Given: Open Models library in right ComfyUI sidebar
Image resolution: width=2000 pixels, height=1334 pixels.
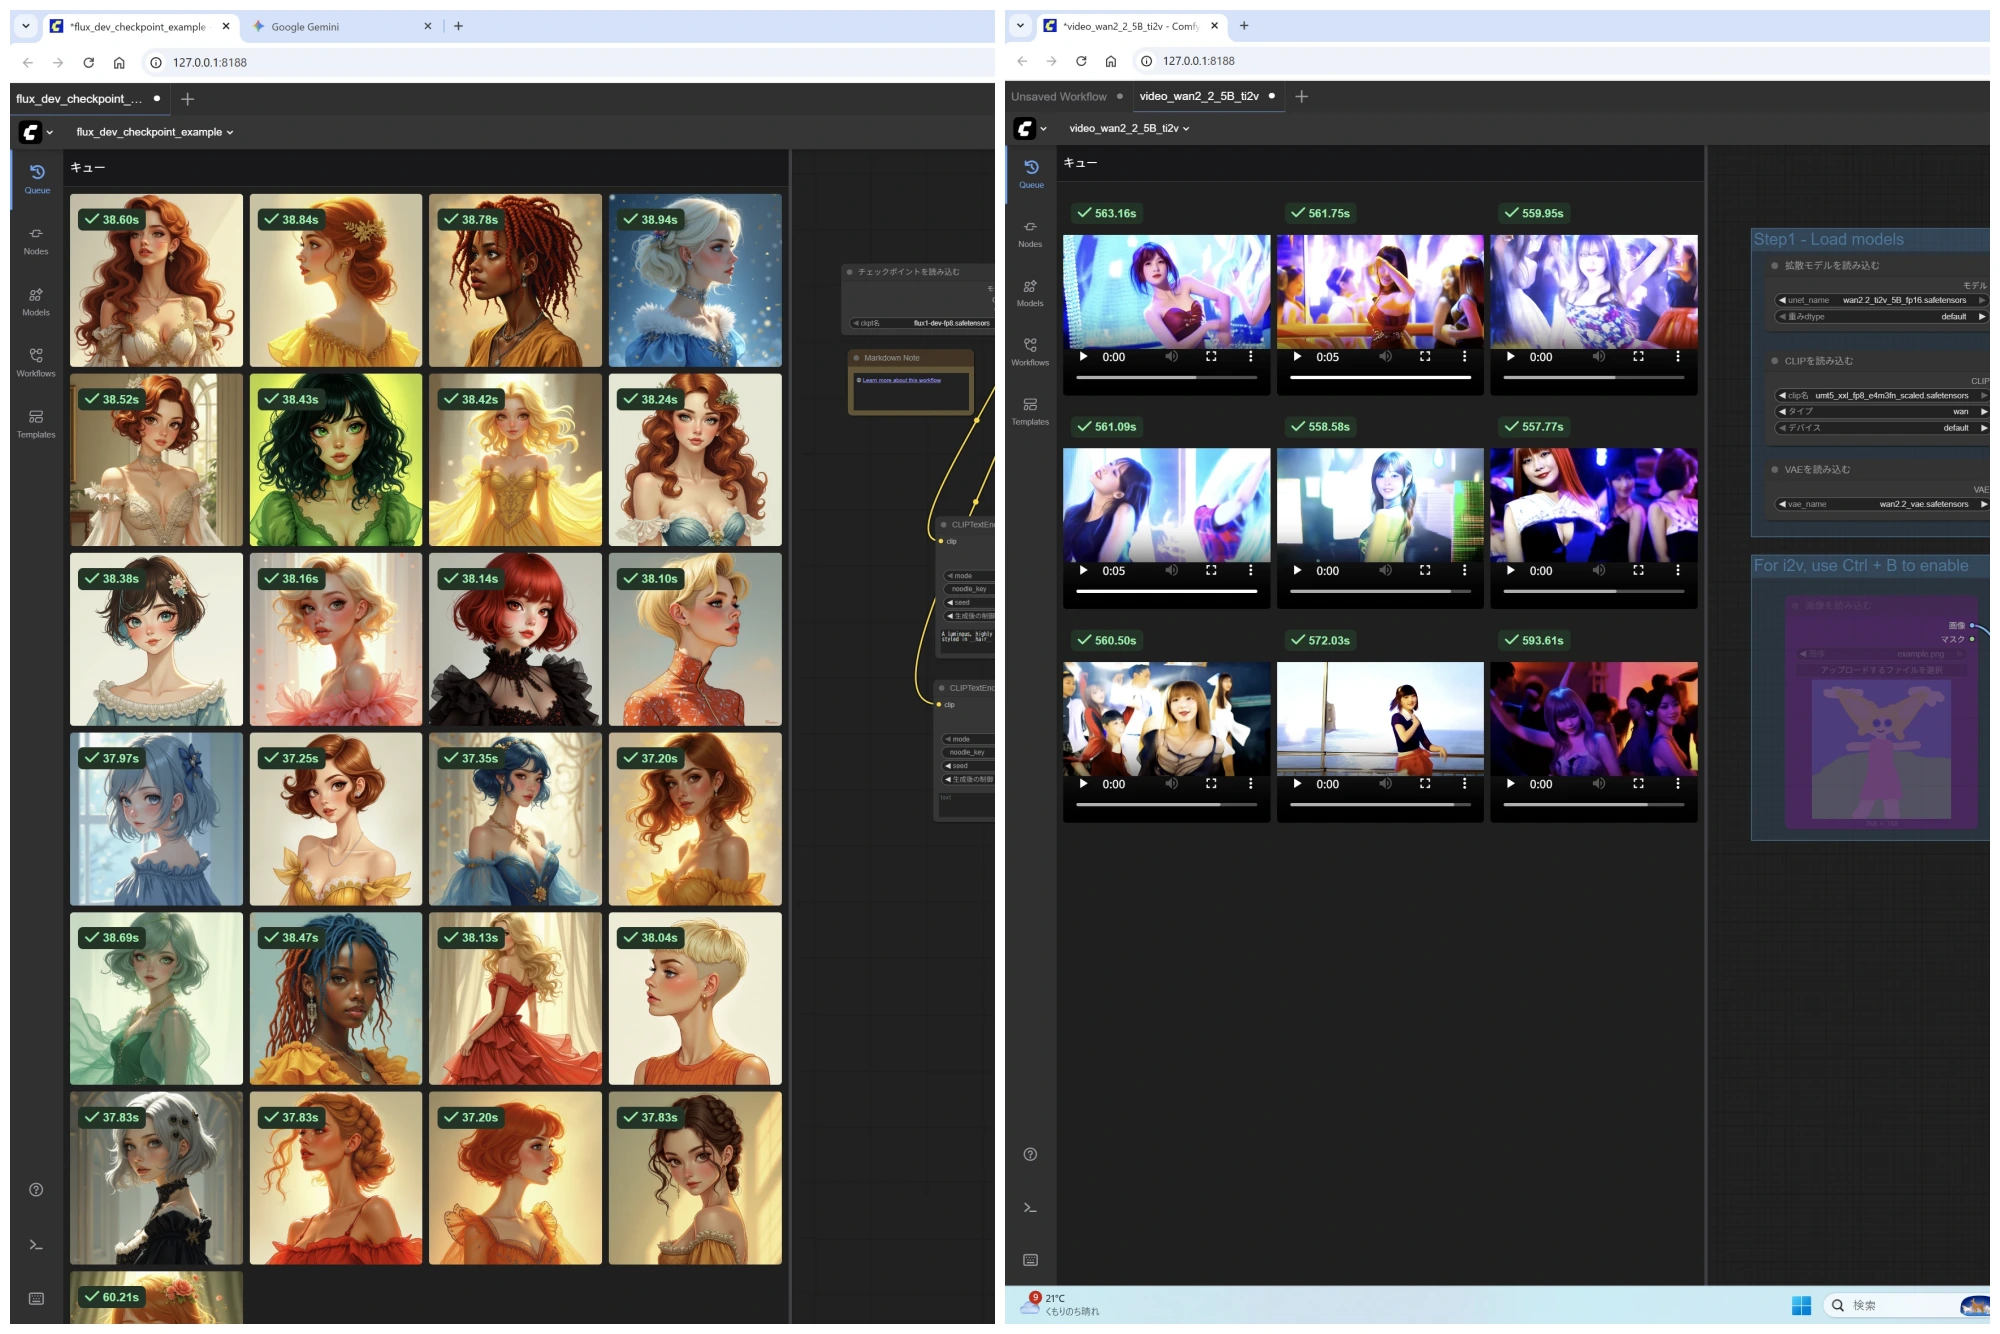Looking at the screenshot, I should [x=1030, y=292].
